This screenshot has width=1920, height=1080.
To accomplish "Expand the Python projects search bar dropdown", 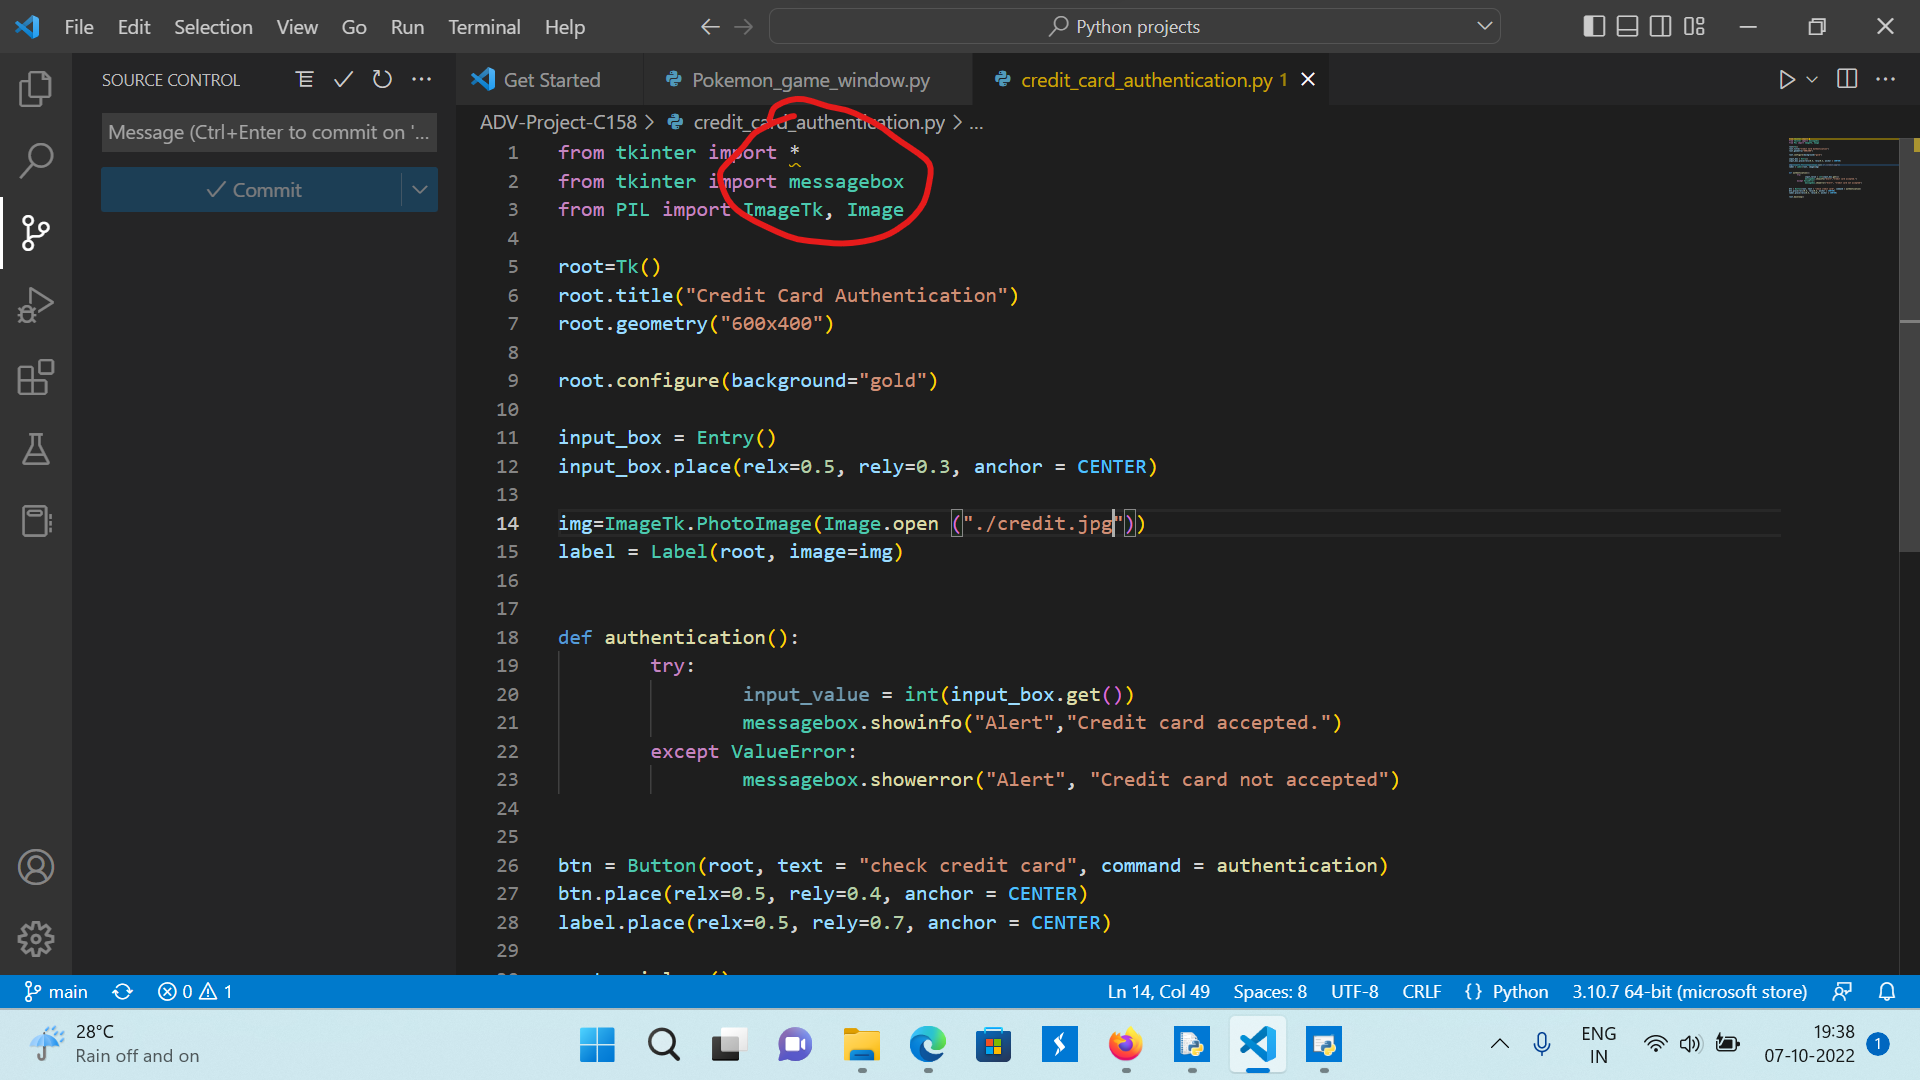I will tap(1484, 26).
